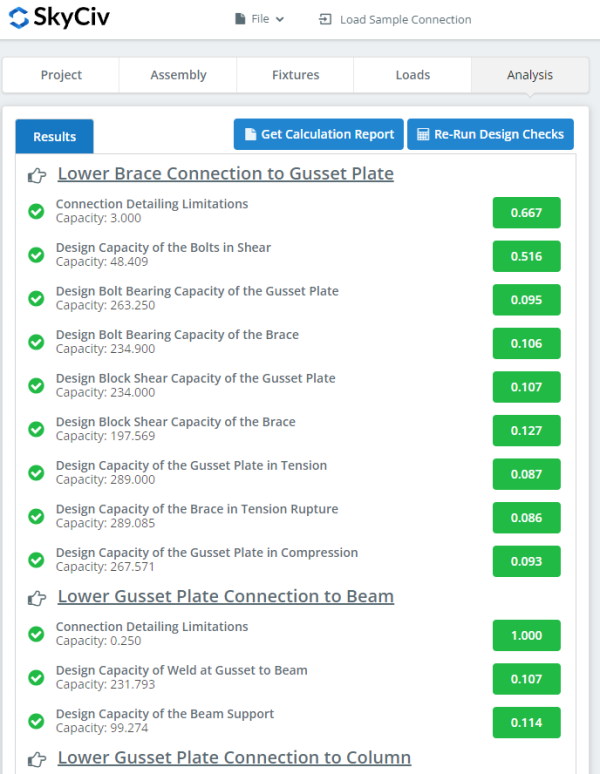The height and width of the screenshot is (774, 600).
Task: Open the File dropdown menu
Action: click(259, 19)
